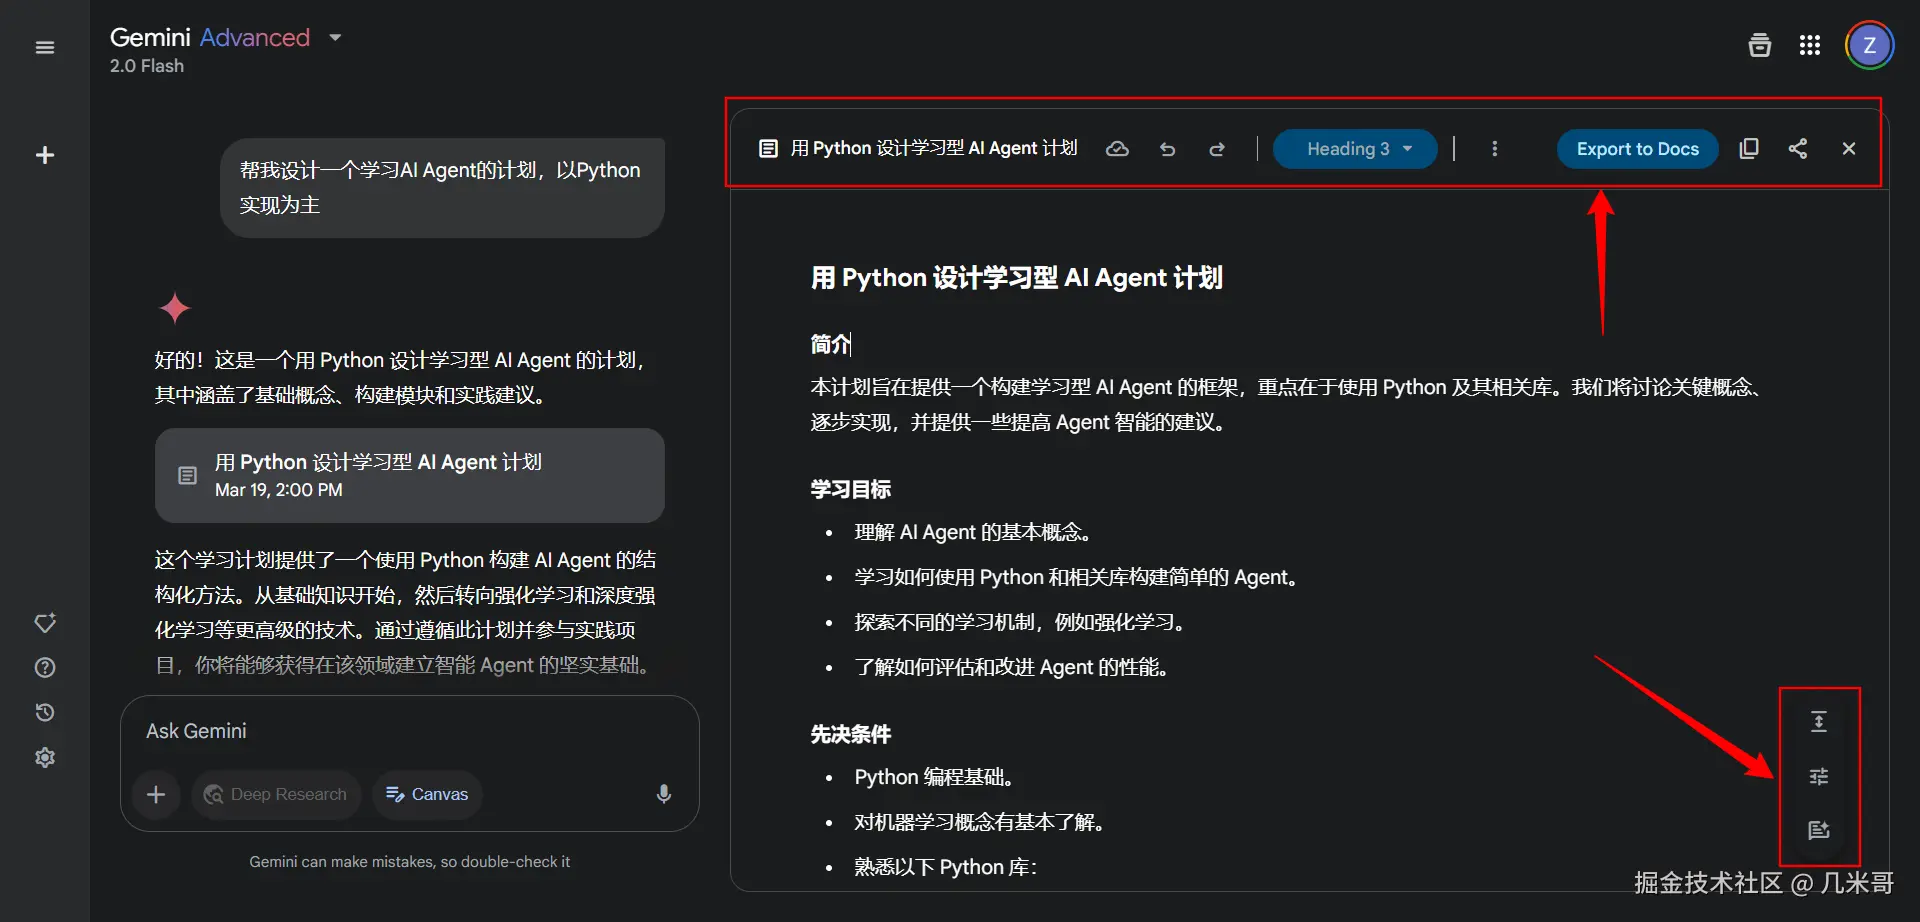
Task: Click bullet '熟悉以下 Python 库：'
Action: click(946, 867)
